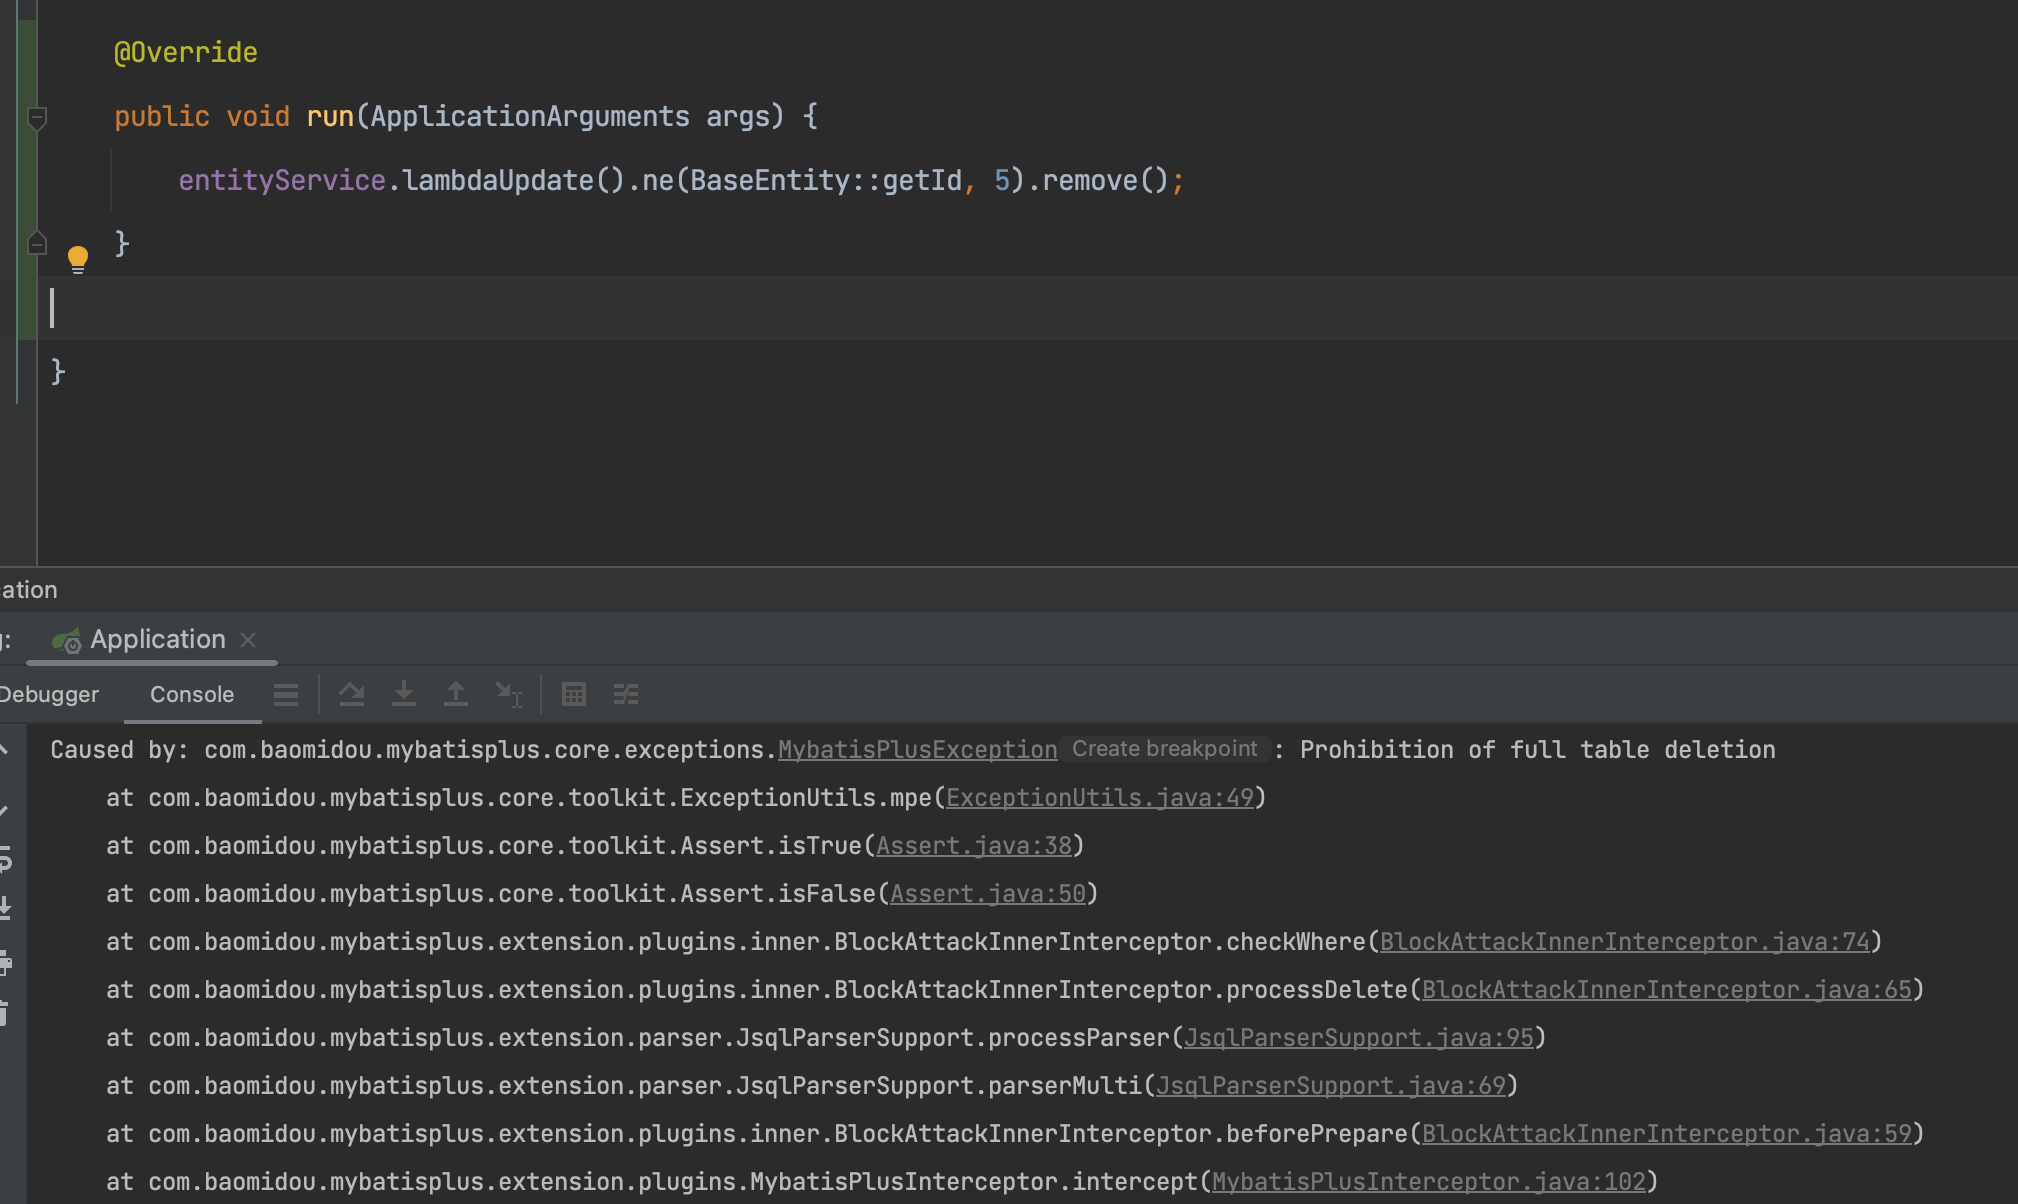2018x1204 pixels.
Task: Switch to the Debugger tab
Action: click(48, 693)
